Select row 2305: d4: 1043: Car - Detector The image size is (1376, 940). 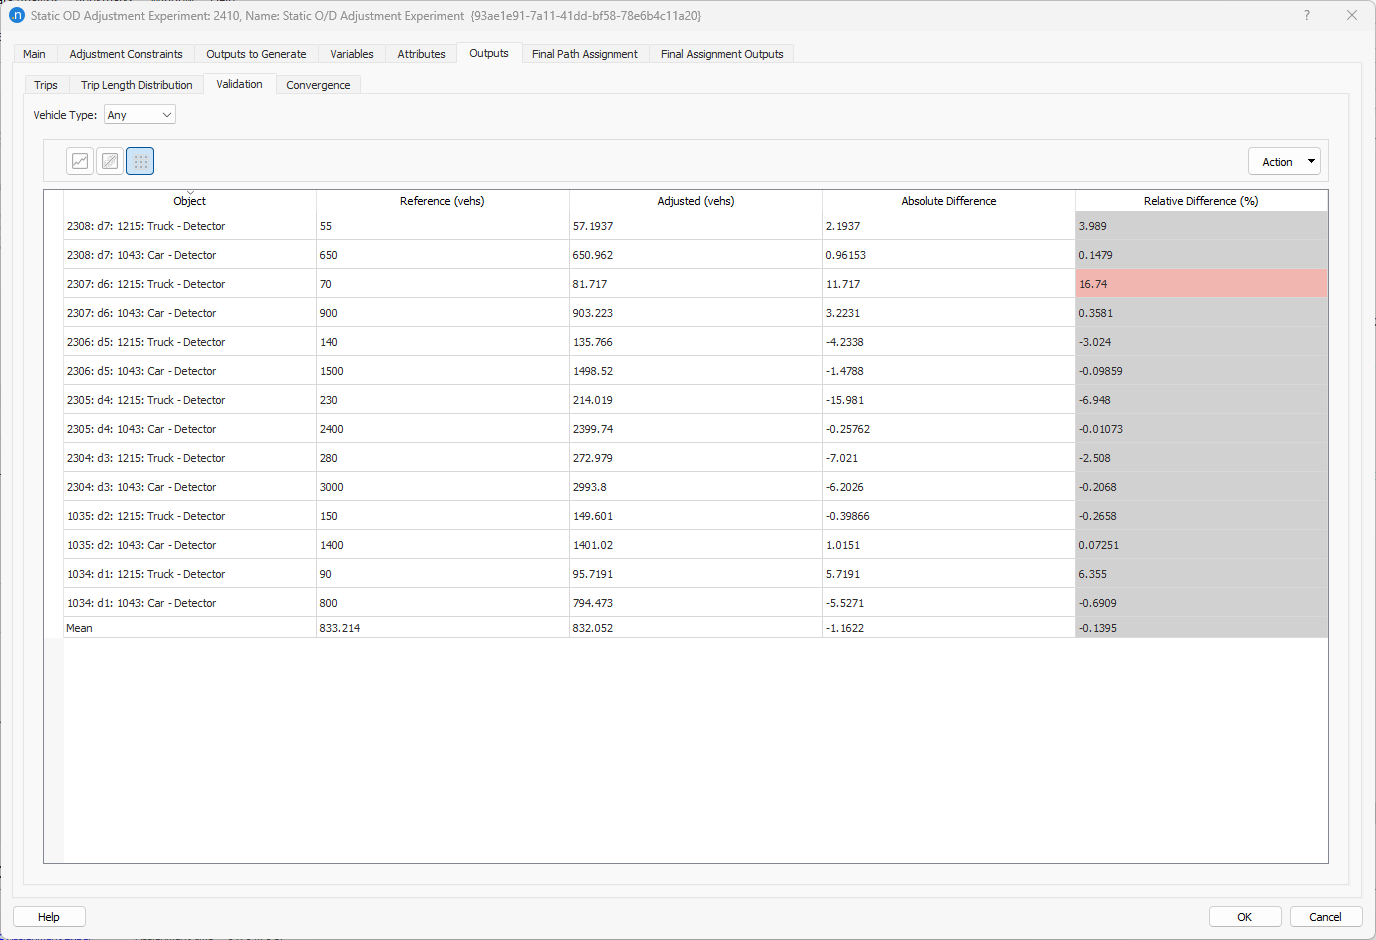[190, 429]
